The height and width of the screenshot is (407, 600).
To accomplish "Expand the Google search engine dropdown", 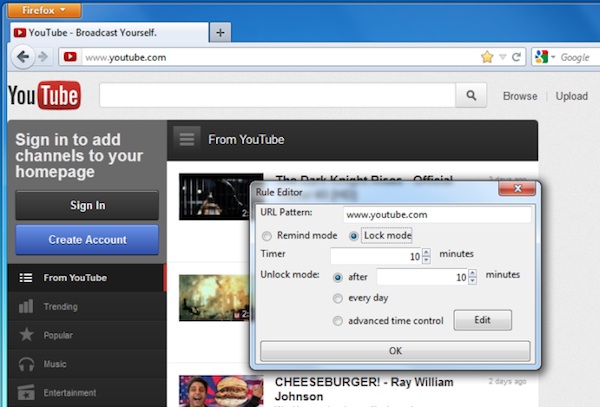I will 553,57.
